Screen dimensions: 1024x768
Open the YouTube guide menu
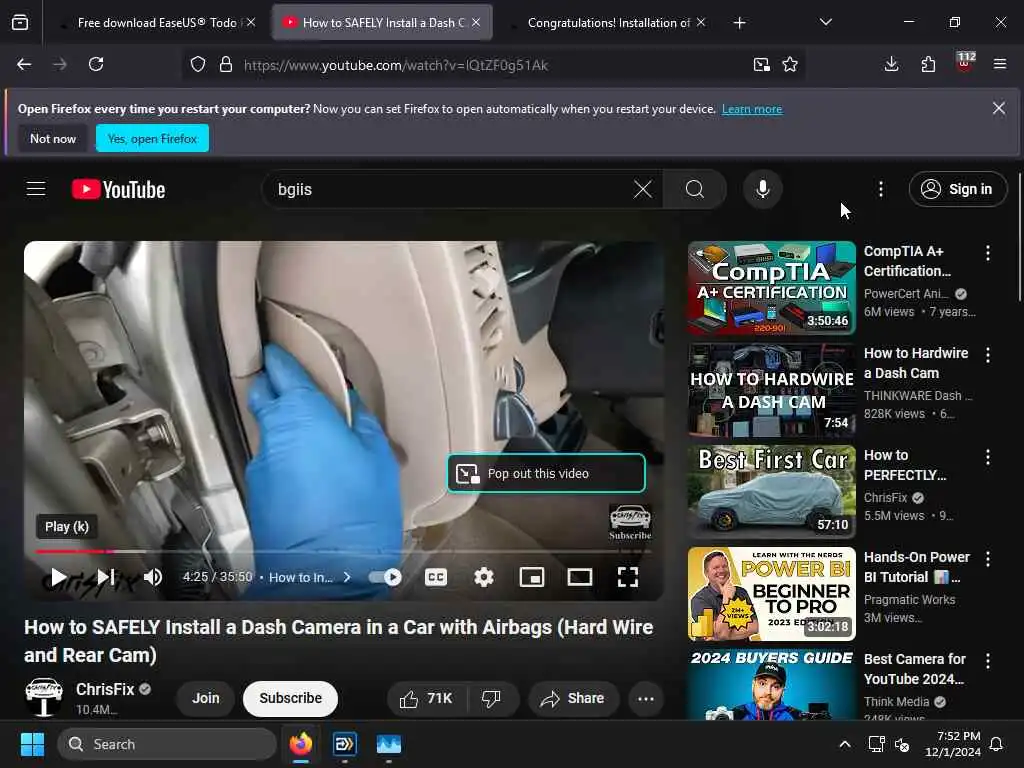click(x=36, y=189)
